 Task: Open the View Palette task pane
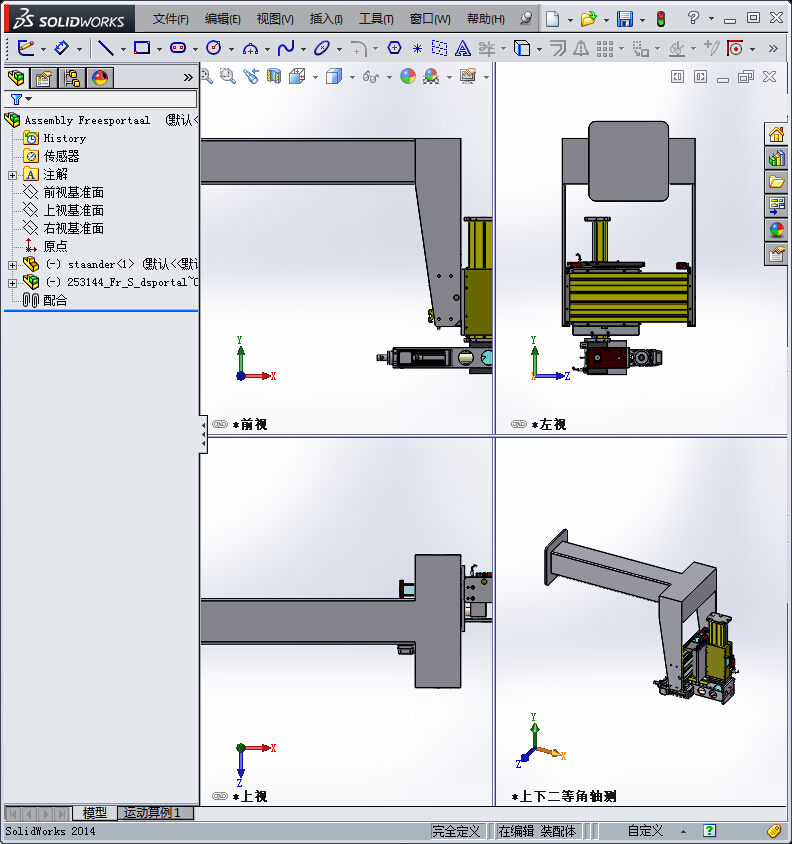pyautogui.click(x=776, y=206)
